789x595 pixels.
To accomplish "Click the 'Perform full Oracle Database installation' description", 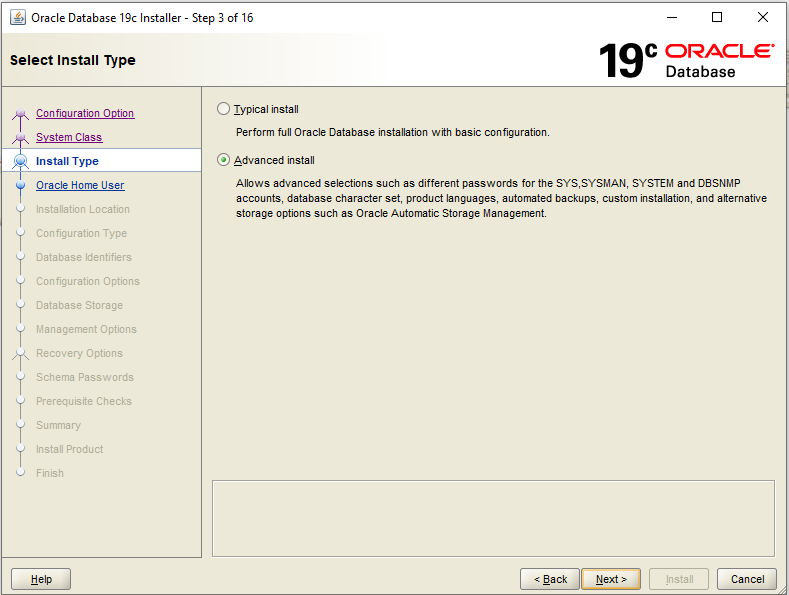I will (x=392, y=132).
